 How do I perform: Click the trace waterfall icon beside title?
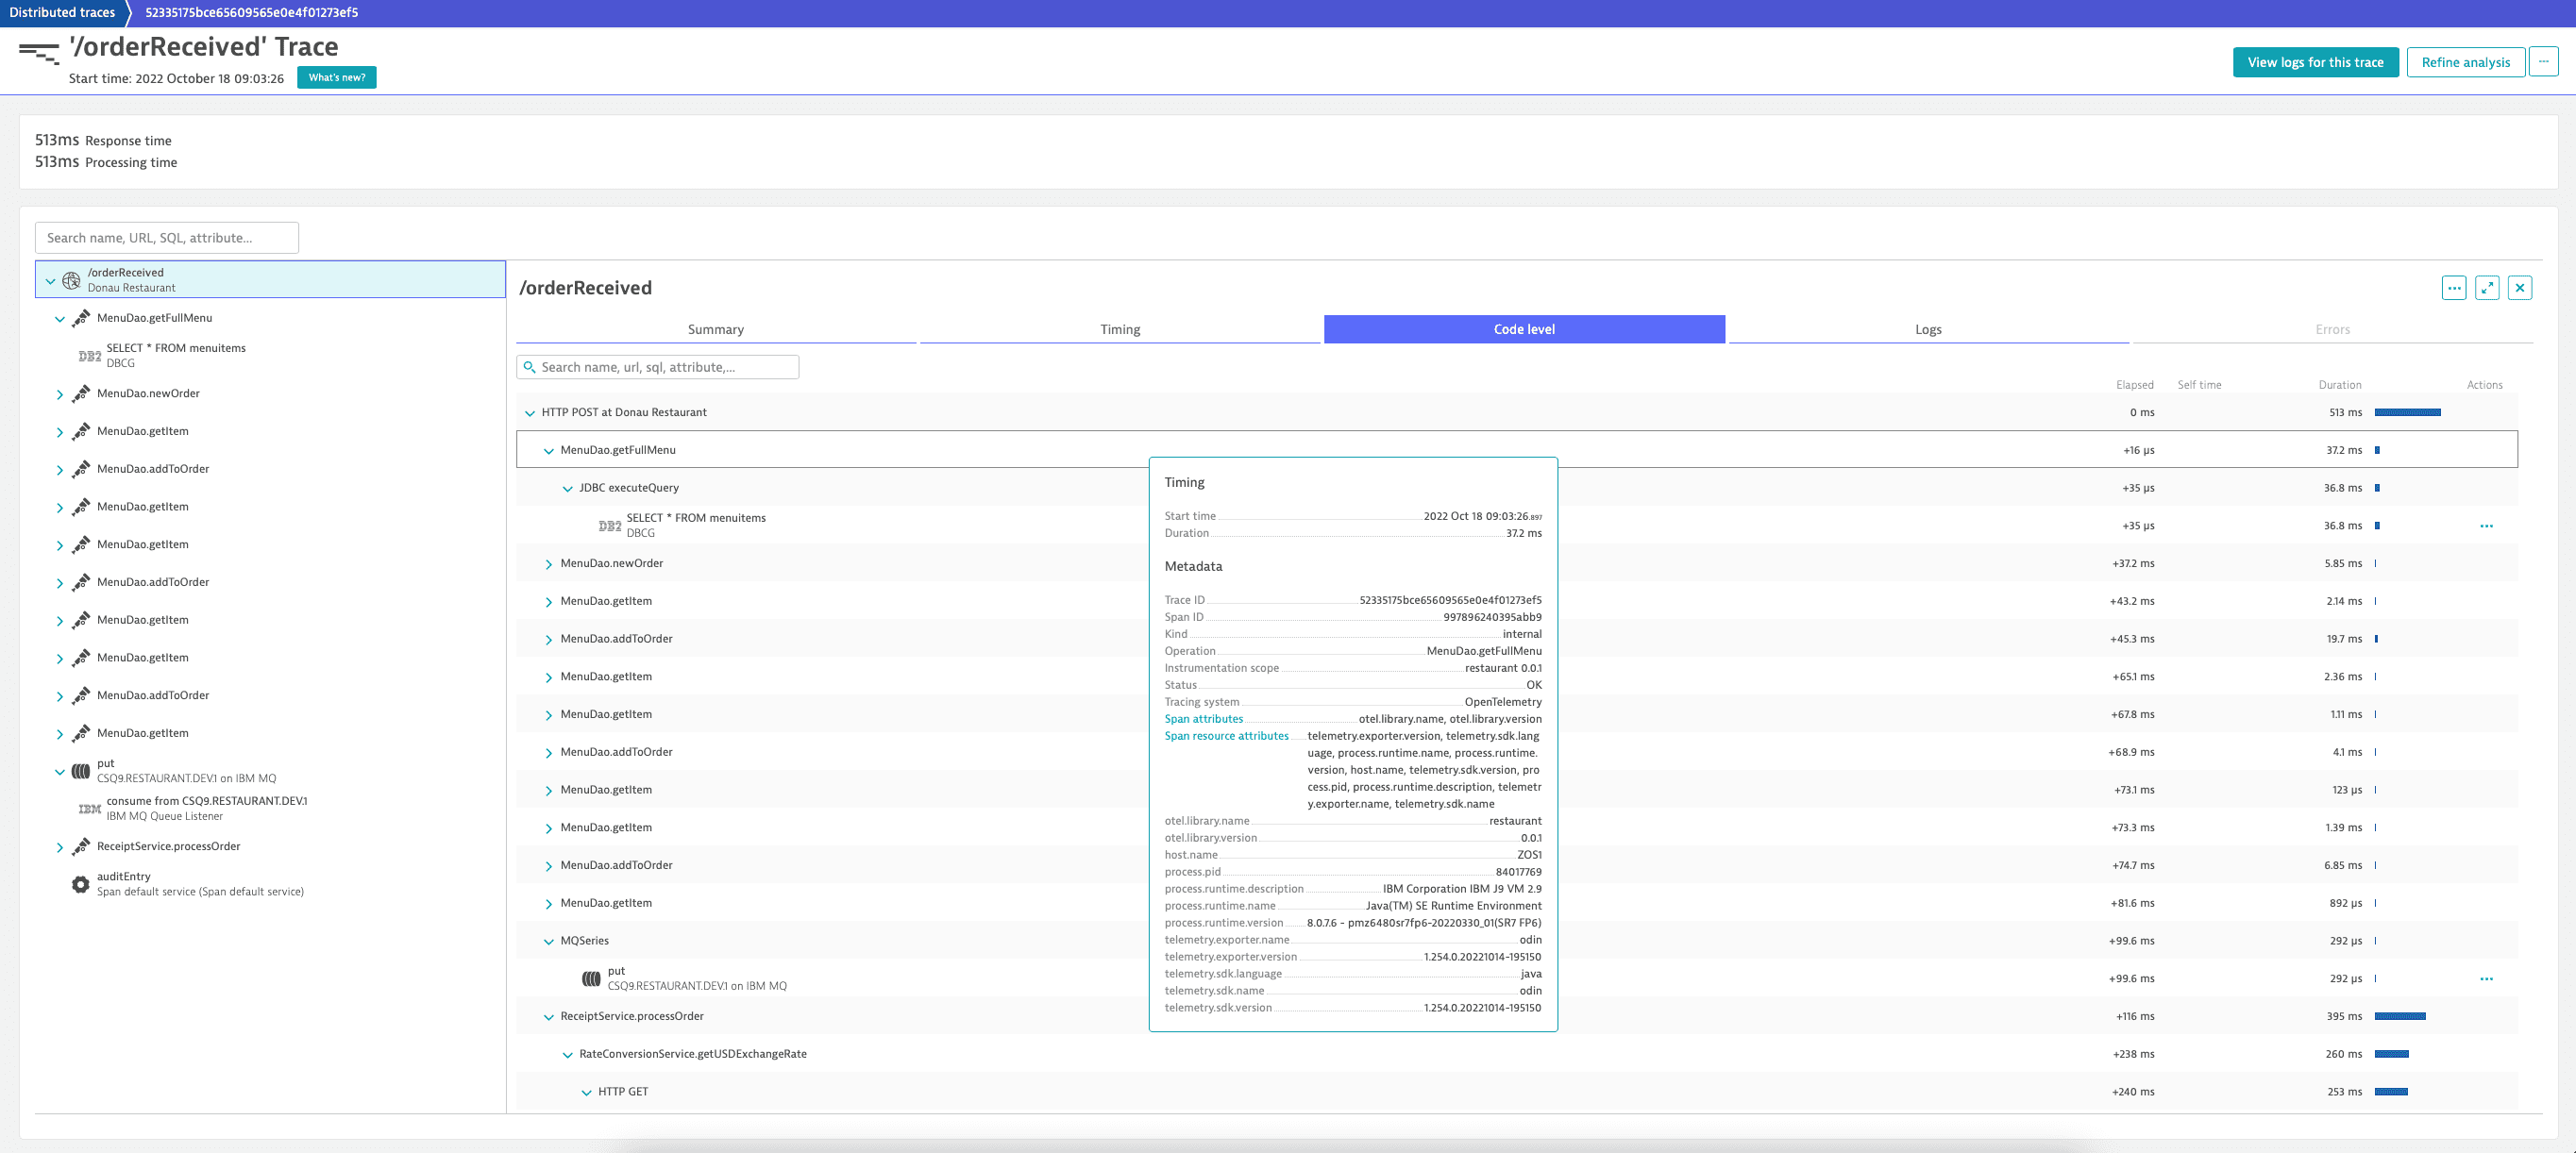[39, 52]
